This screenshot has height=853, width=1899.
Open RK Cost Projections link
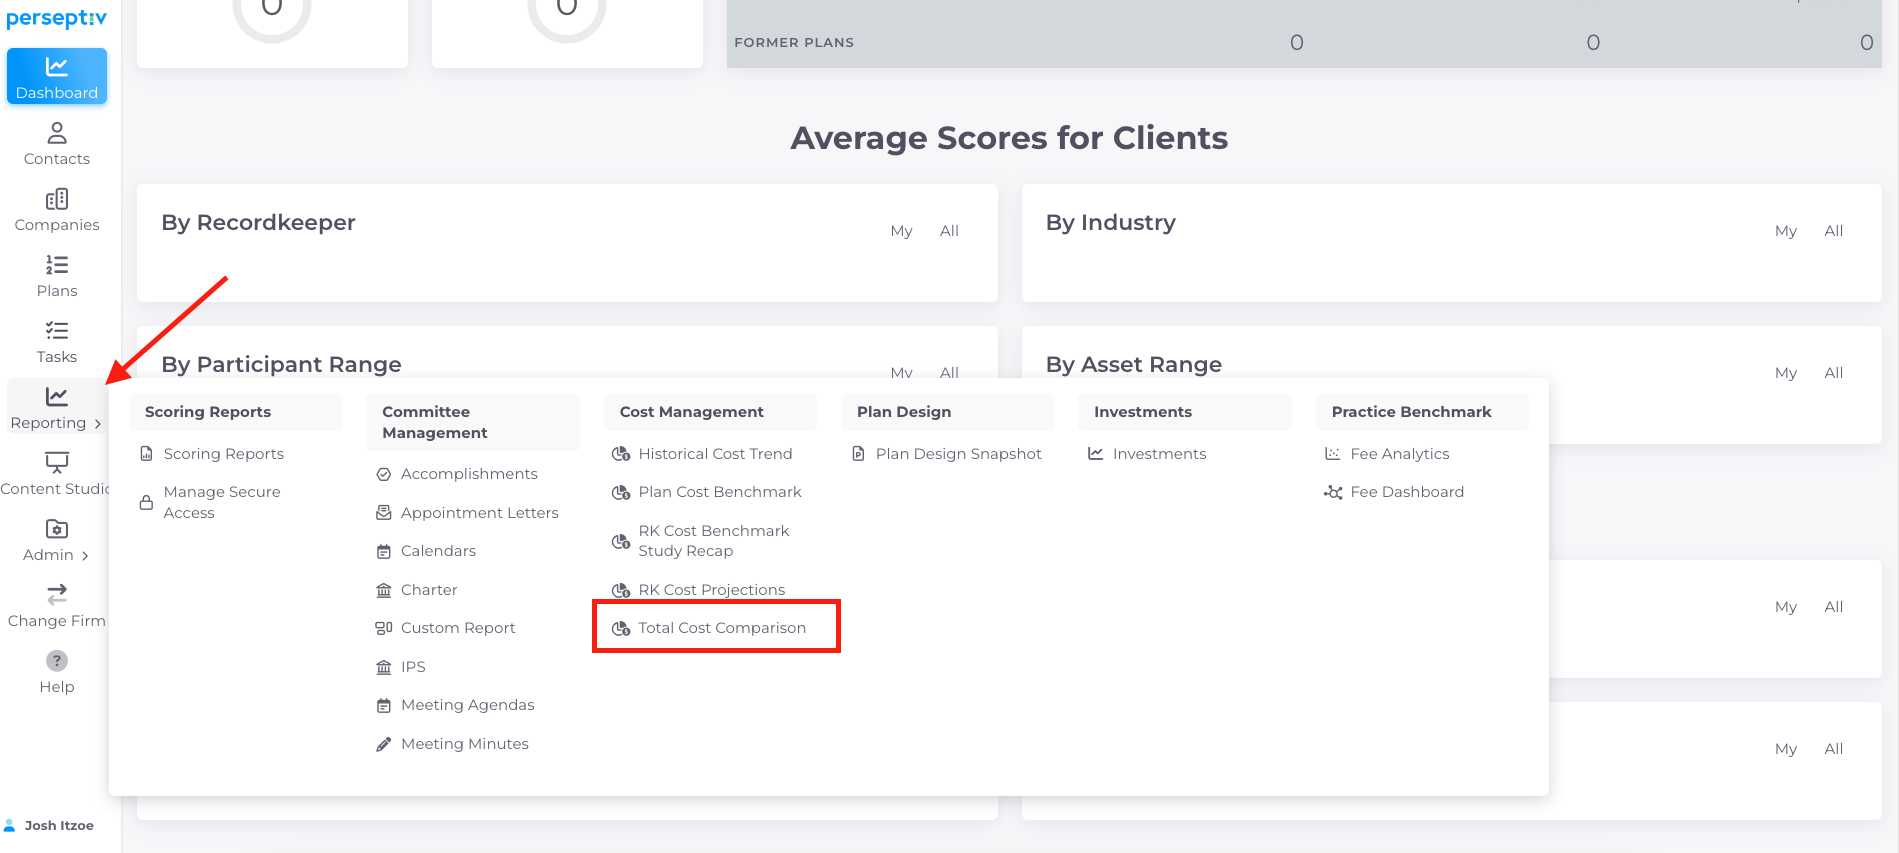712,590
